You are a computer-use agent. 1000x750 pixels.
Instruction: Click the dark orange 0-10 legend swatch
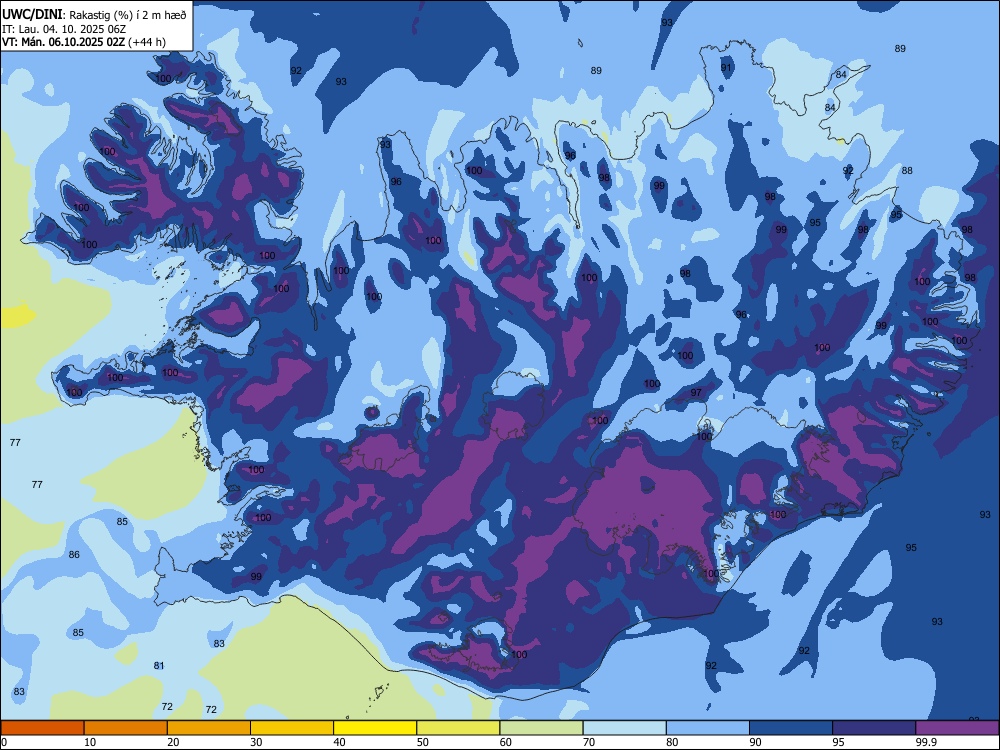[x=42, y=728]
